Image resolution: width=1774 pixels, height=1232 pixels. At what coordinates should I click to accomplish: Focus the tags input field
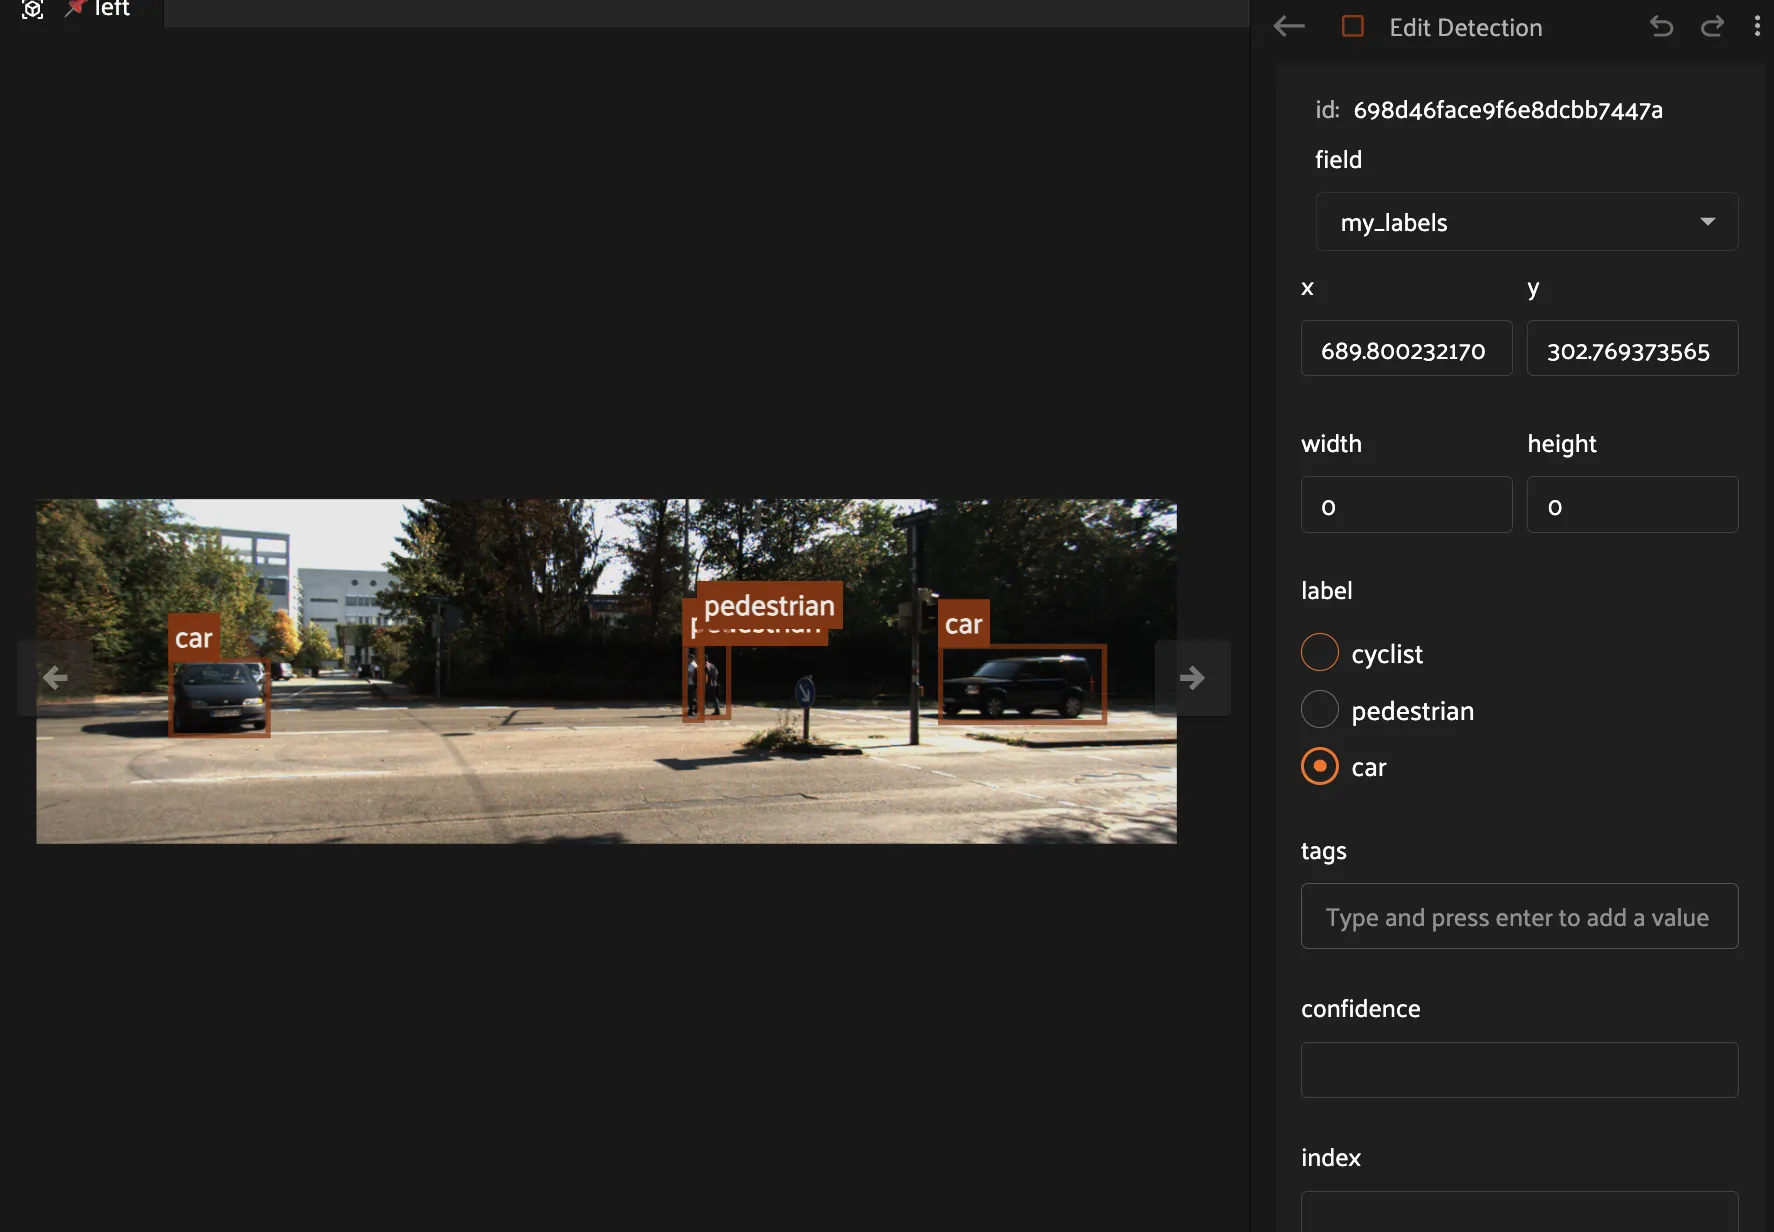pos(1518,917)
